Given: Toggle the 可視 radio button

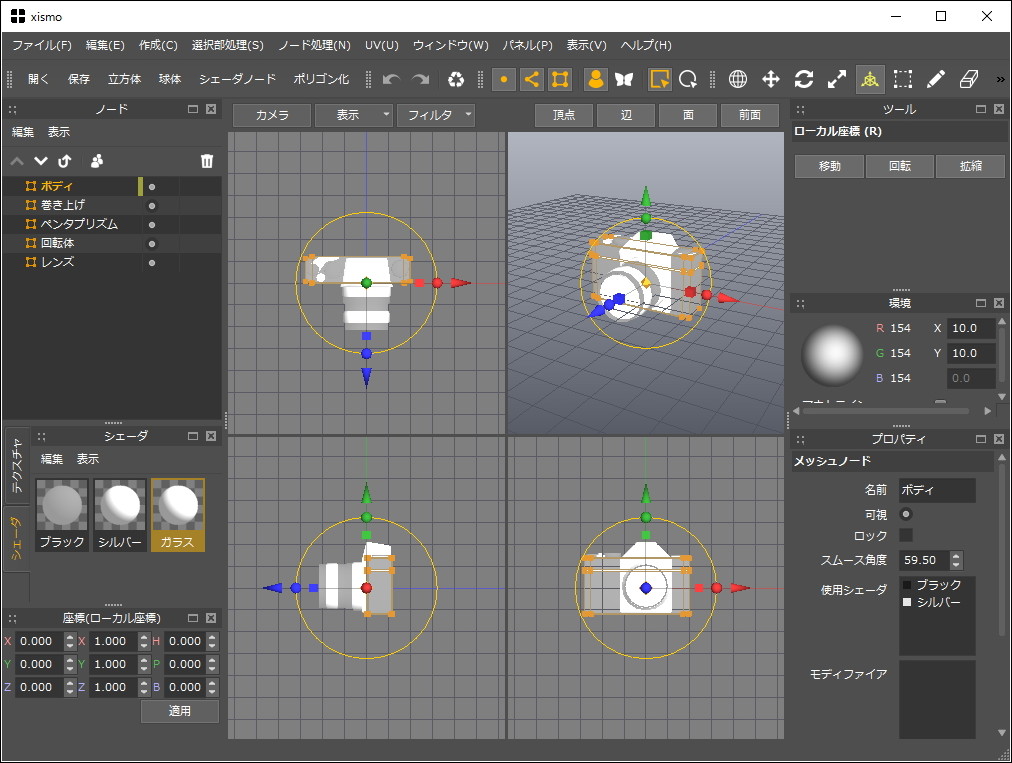Looking at the screenshot, I should click(x=906, y=514).
